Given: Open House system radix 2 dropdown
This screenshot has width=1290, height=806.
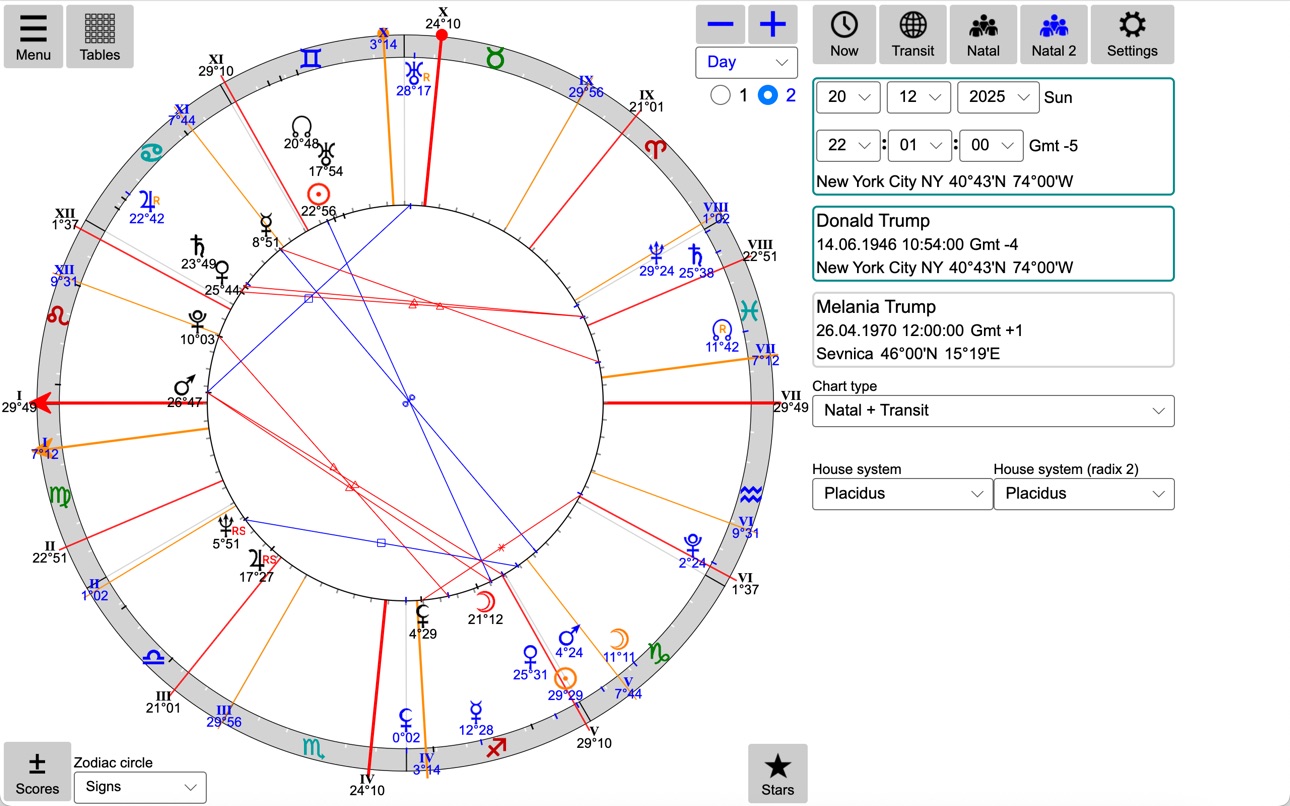Looking at the screenshot, I should tap(1084, 493).
